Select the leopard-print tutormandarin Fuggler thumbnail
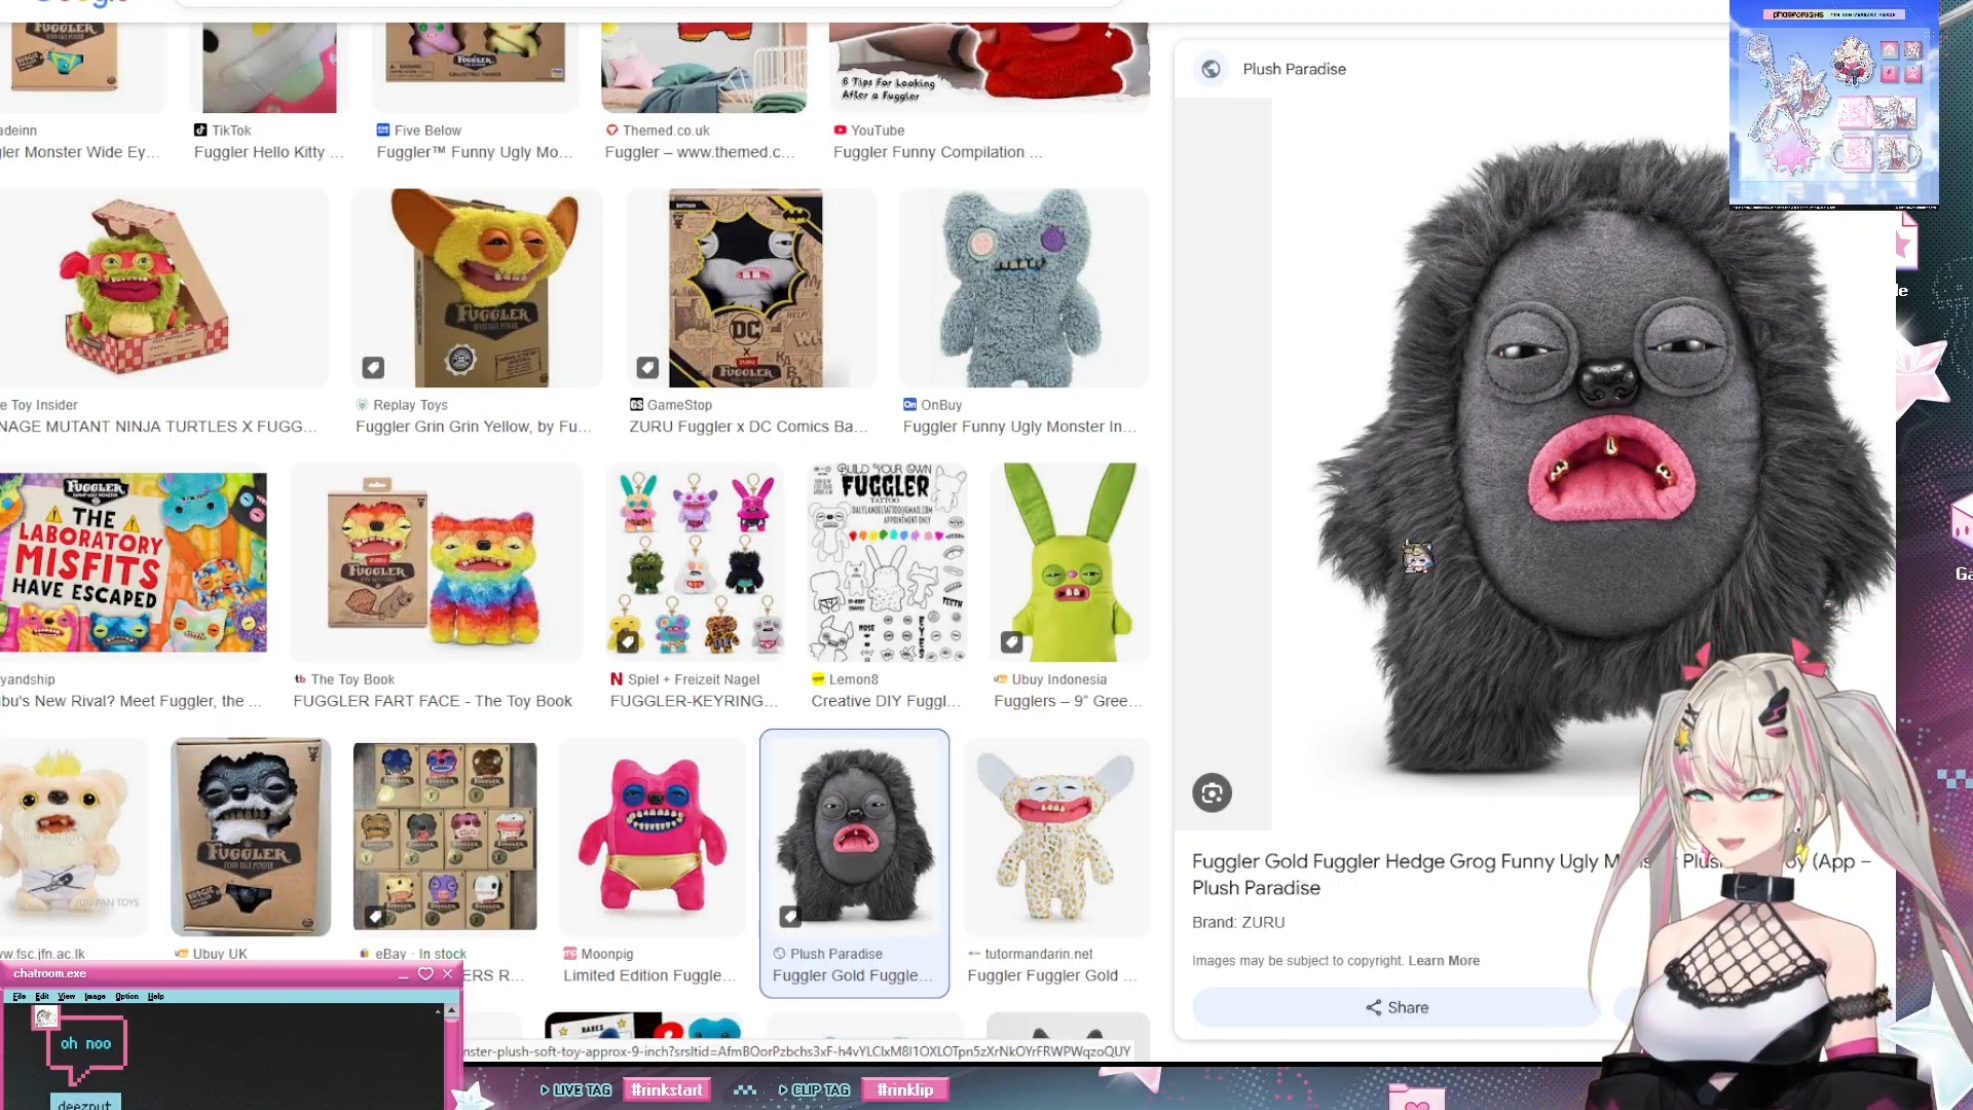Image resolution: width=1973 pixels, height=1110 pixels. [x=1056, y=836]
